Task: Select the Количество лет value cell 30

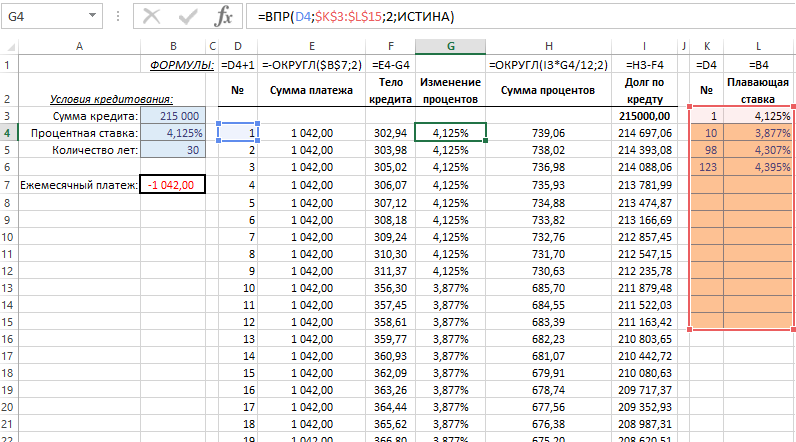Action: [x=173, y=150]
